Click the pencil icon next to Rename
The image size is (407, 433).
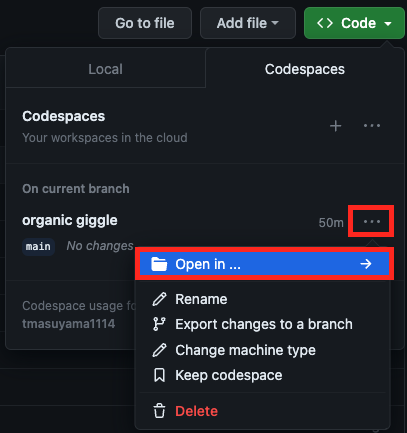[159, 299]
